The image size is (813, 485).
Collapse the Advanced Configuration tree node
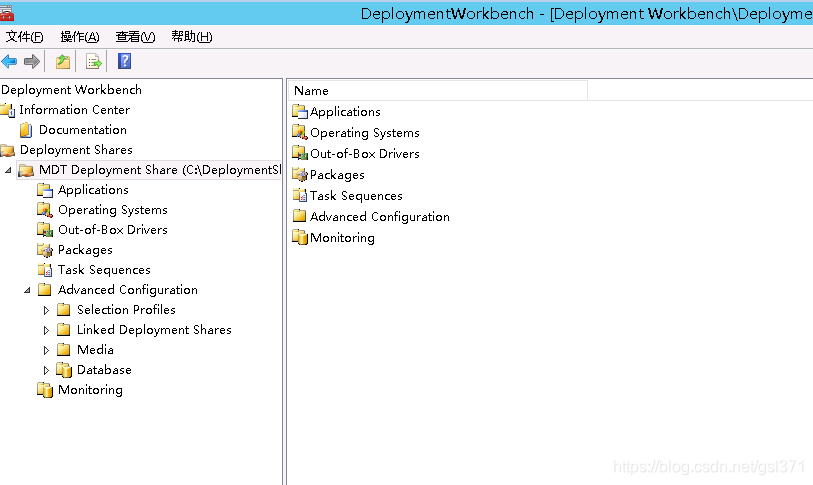(27, 290)
